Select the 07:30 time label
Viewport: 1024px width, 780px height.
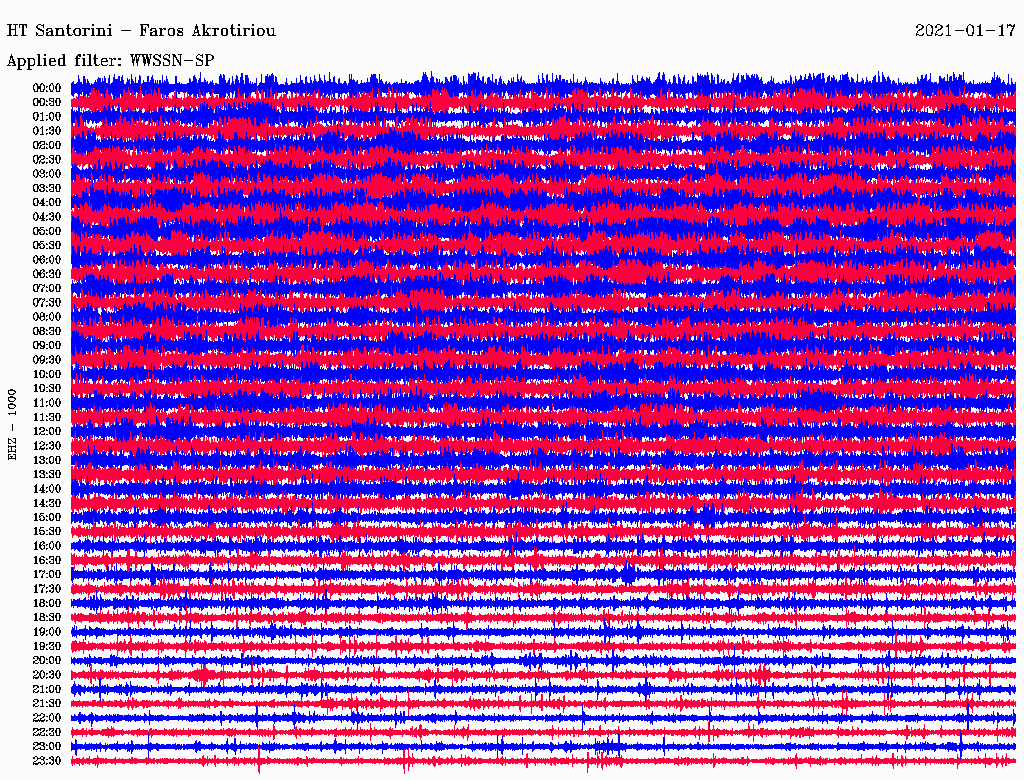(x=47, y=302)
